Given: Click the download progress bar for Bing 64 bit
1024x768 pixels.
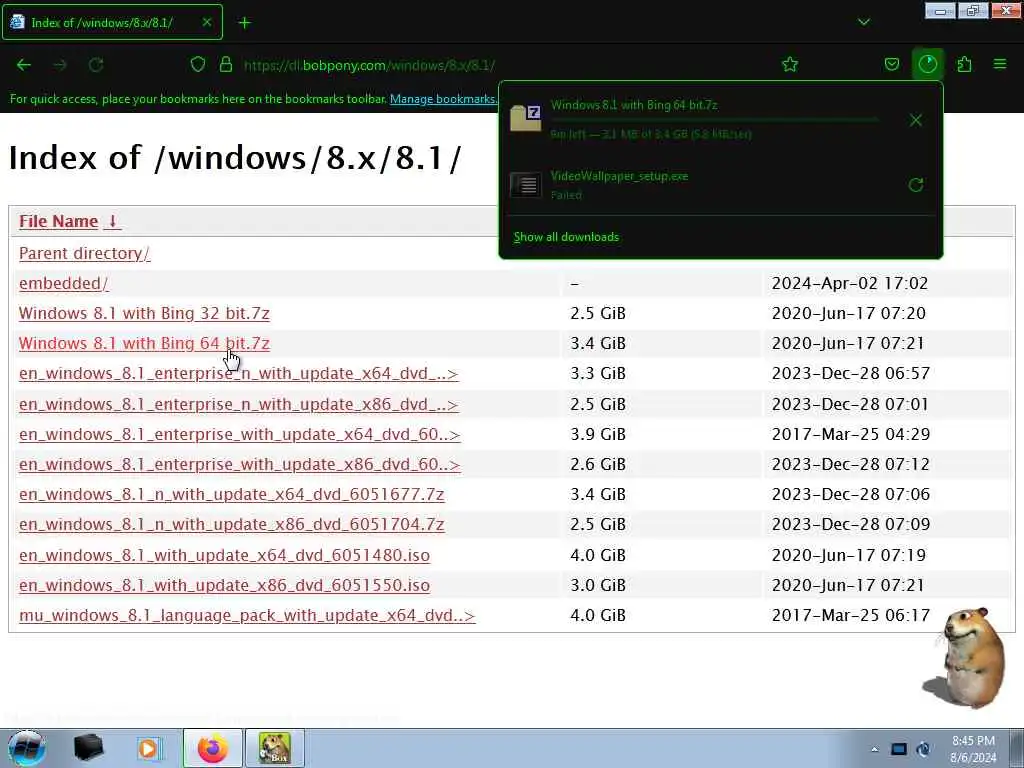Looking at the screenshot, I should coord(714,120).
